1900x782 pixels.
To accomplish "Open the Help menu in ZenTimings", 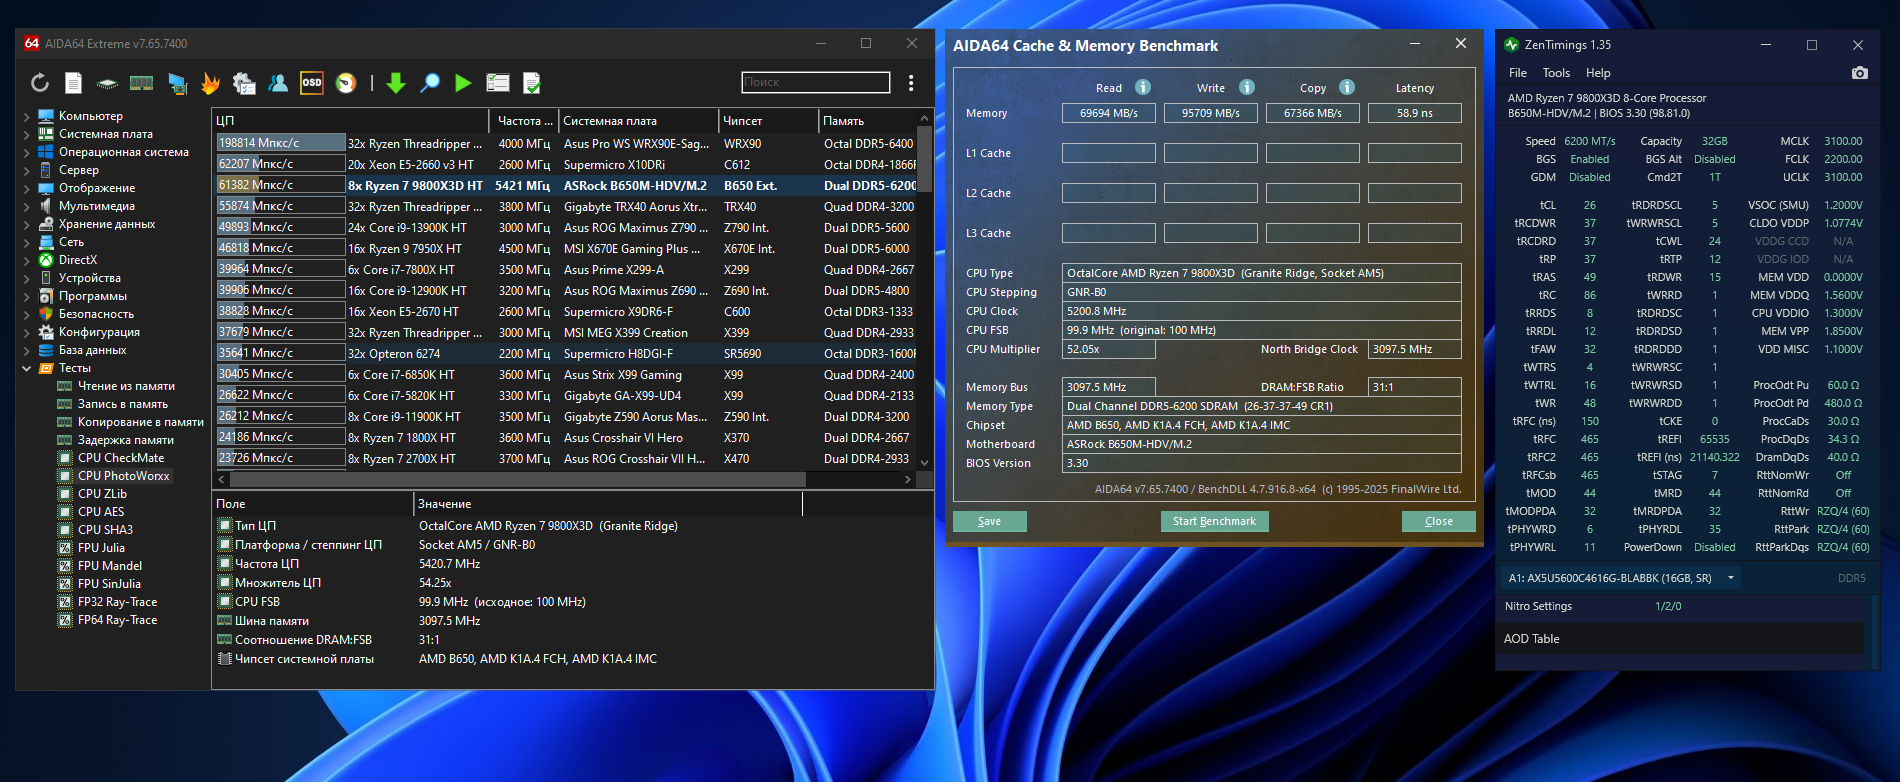I will (x=1598, y=73).
